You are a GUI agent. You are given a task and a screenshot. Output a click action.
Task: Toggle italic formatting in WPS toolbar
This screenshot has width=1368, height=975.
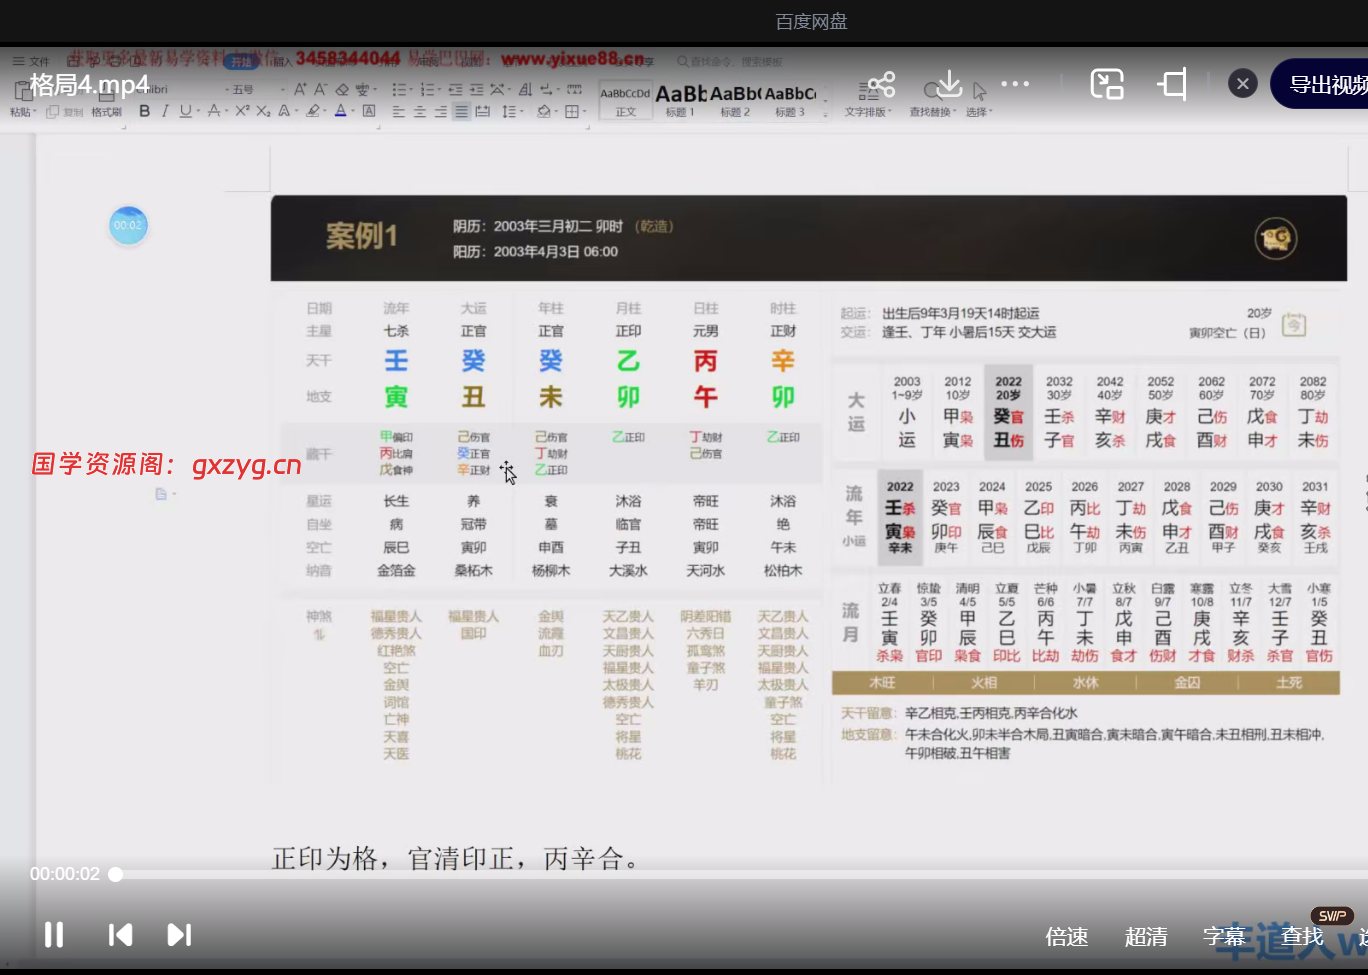pyautogui.click(x=164, y=111)
